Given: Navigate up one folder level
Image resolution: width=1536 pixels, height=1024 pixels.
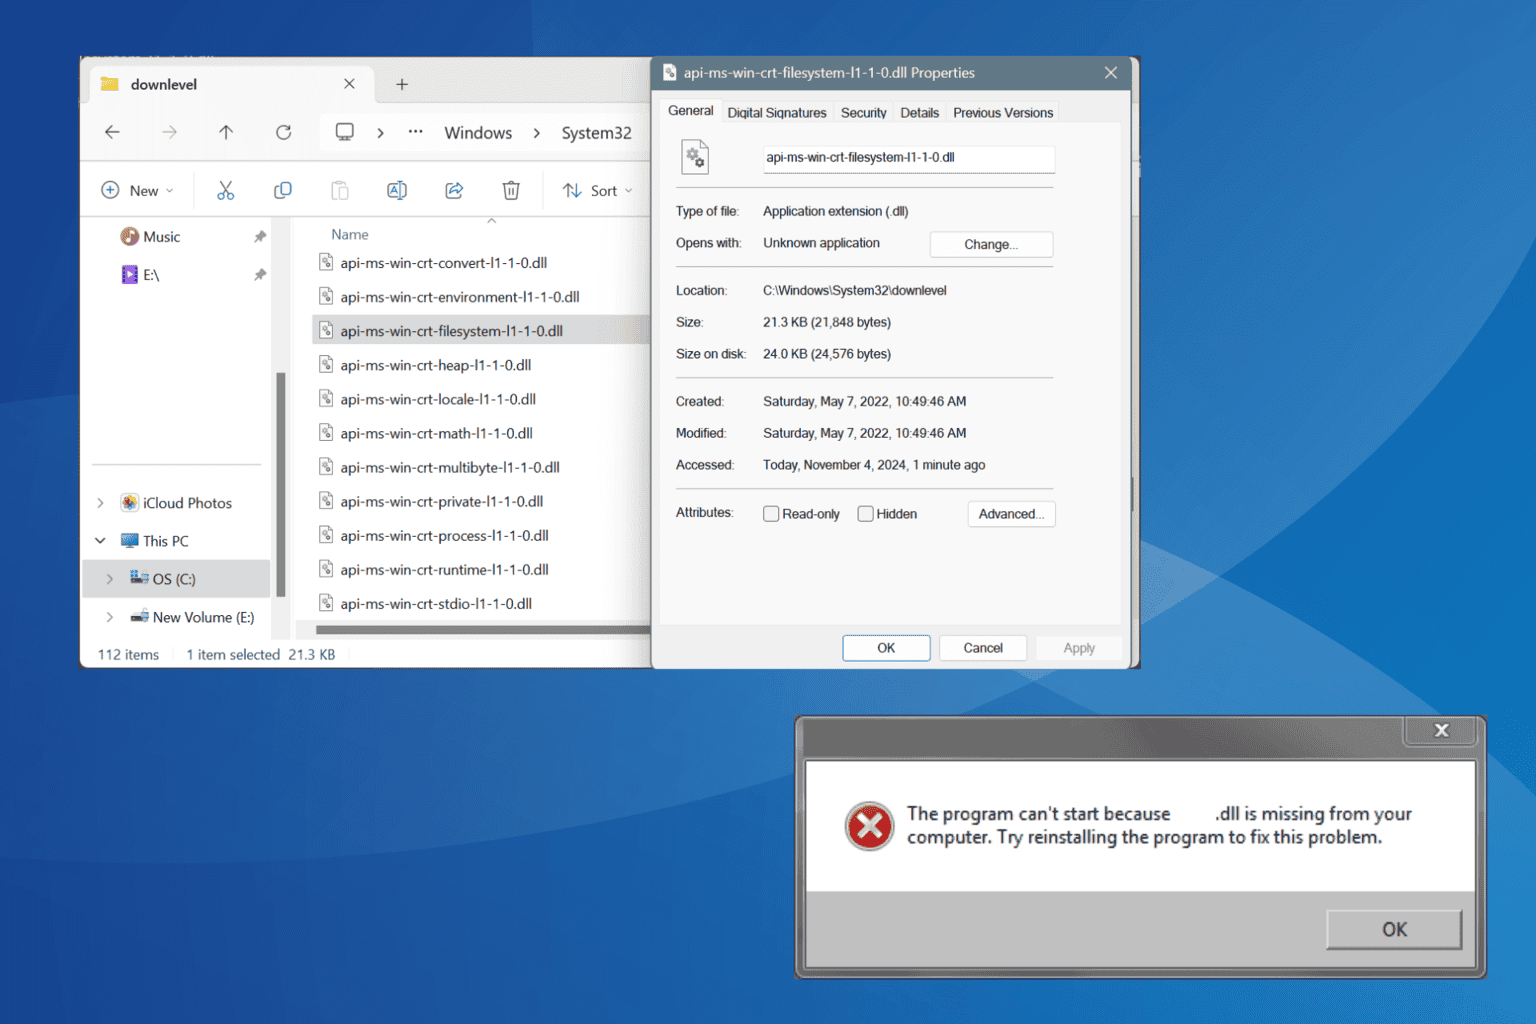Looking at the screenshot, I should coord(226,132).
